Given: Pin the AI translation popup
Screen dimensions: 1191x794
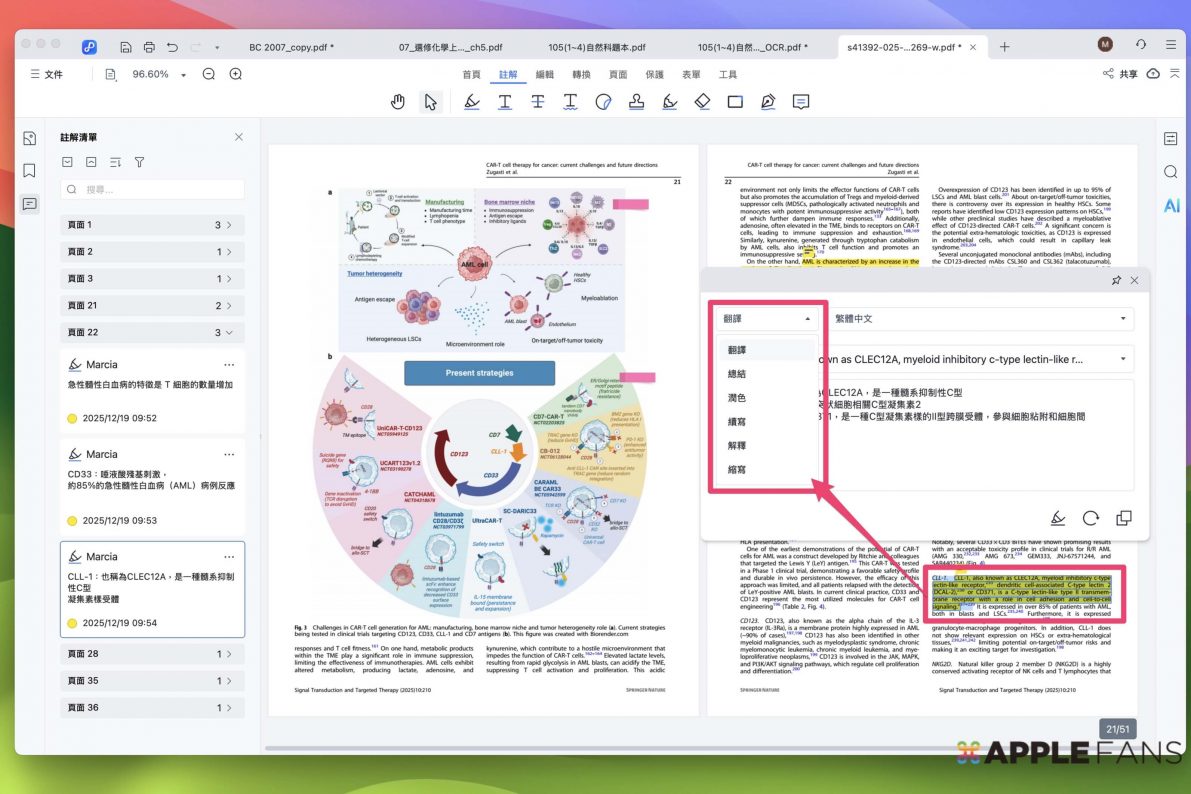Looking at the screenshot, I should click(x=1116, y=281).
